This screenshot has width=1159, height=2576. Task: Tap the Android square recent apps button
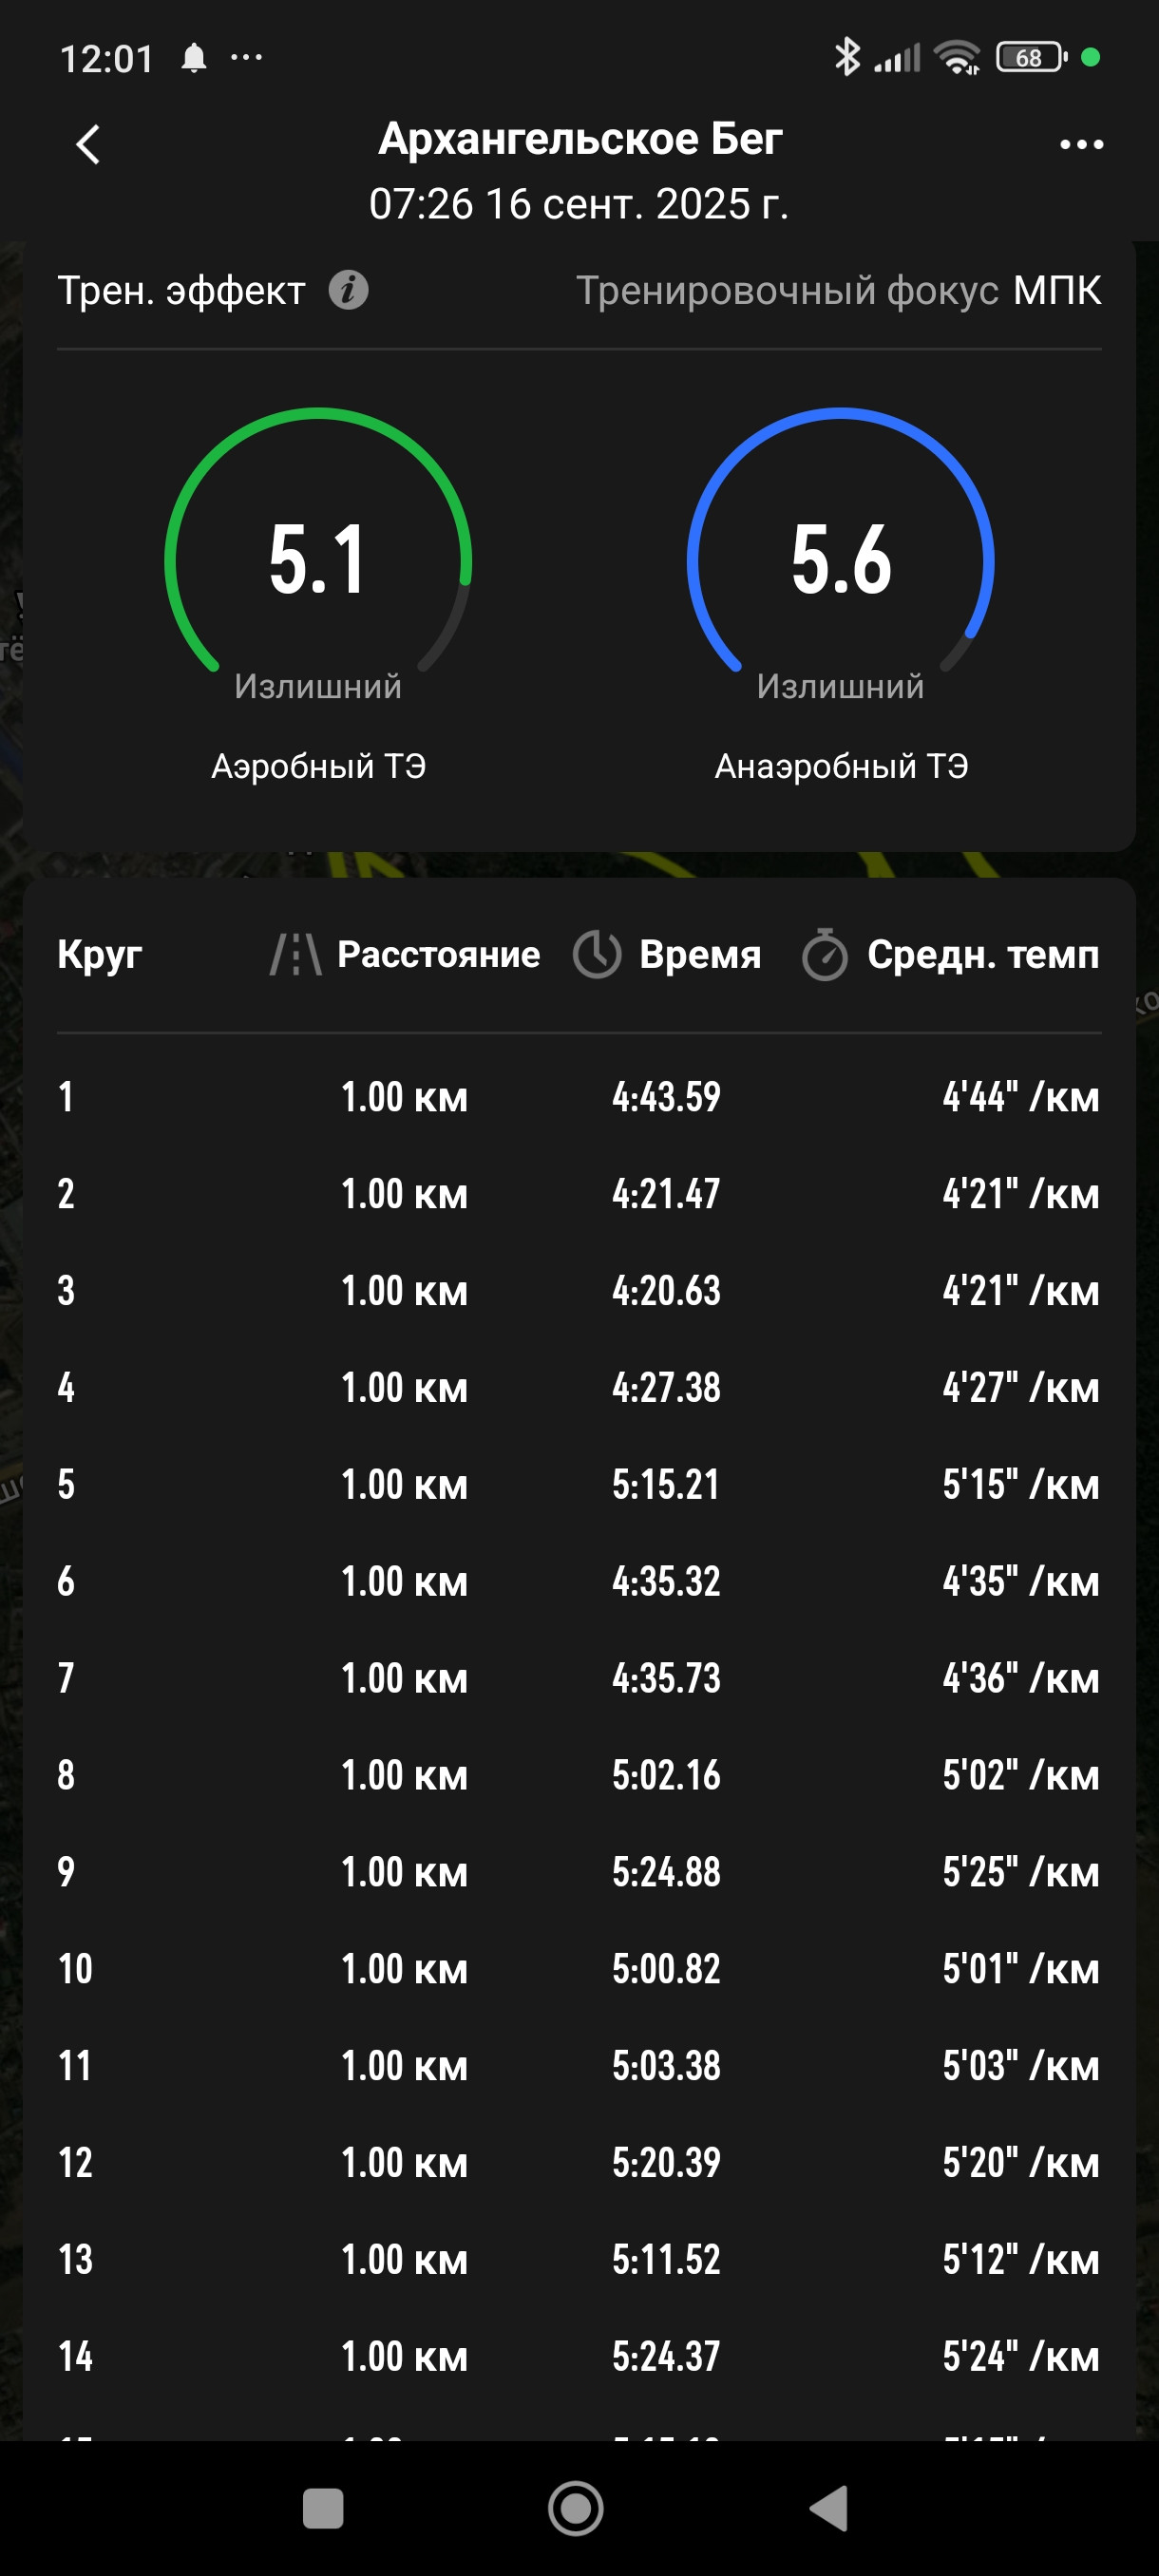(x=322, y=2508)
